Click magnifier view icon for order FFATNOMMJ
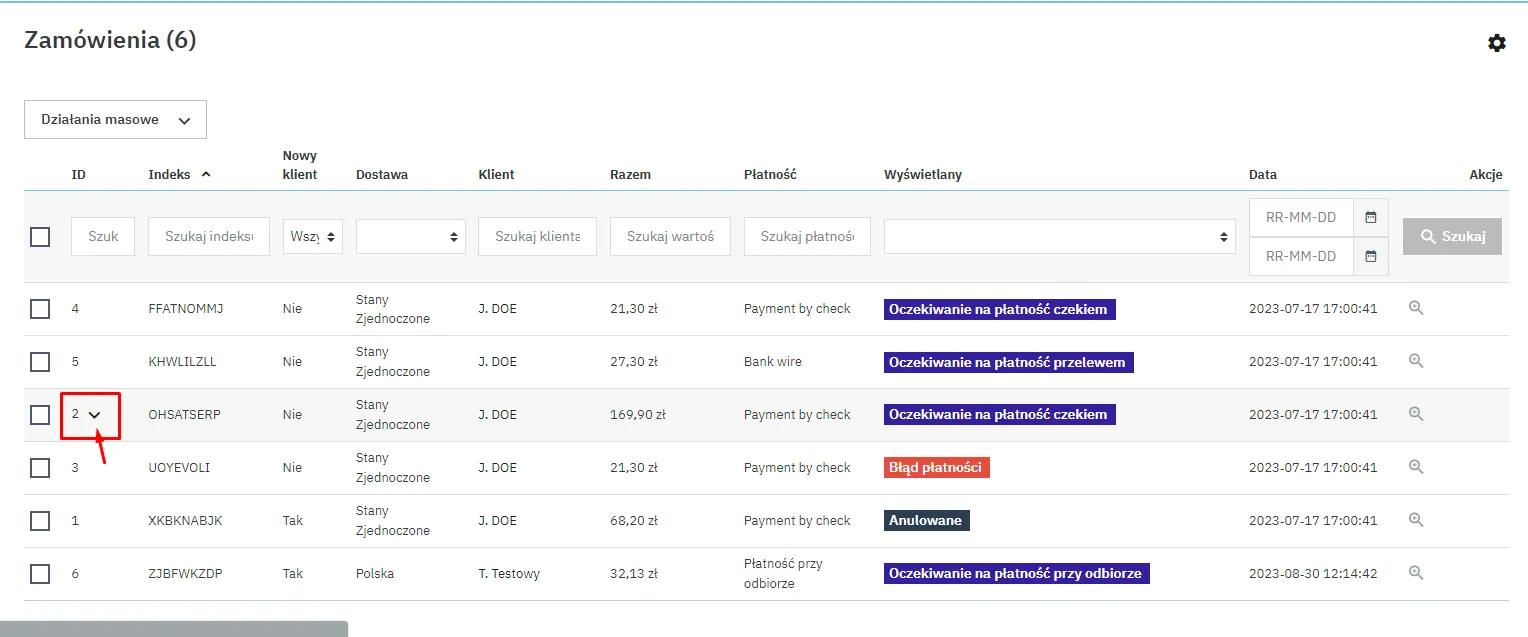Viewport: 1528px width, 637px height. coord(1415,308)
